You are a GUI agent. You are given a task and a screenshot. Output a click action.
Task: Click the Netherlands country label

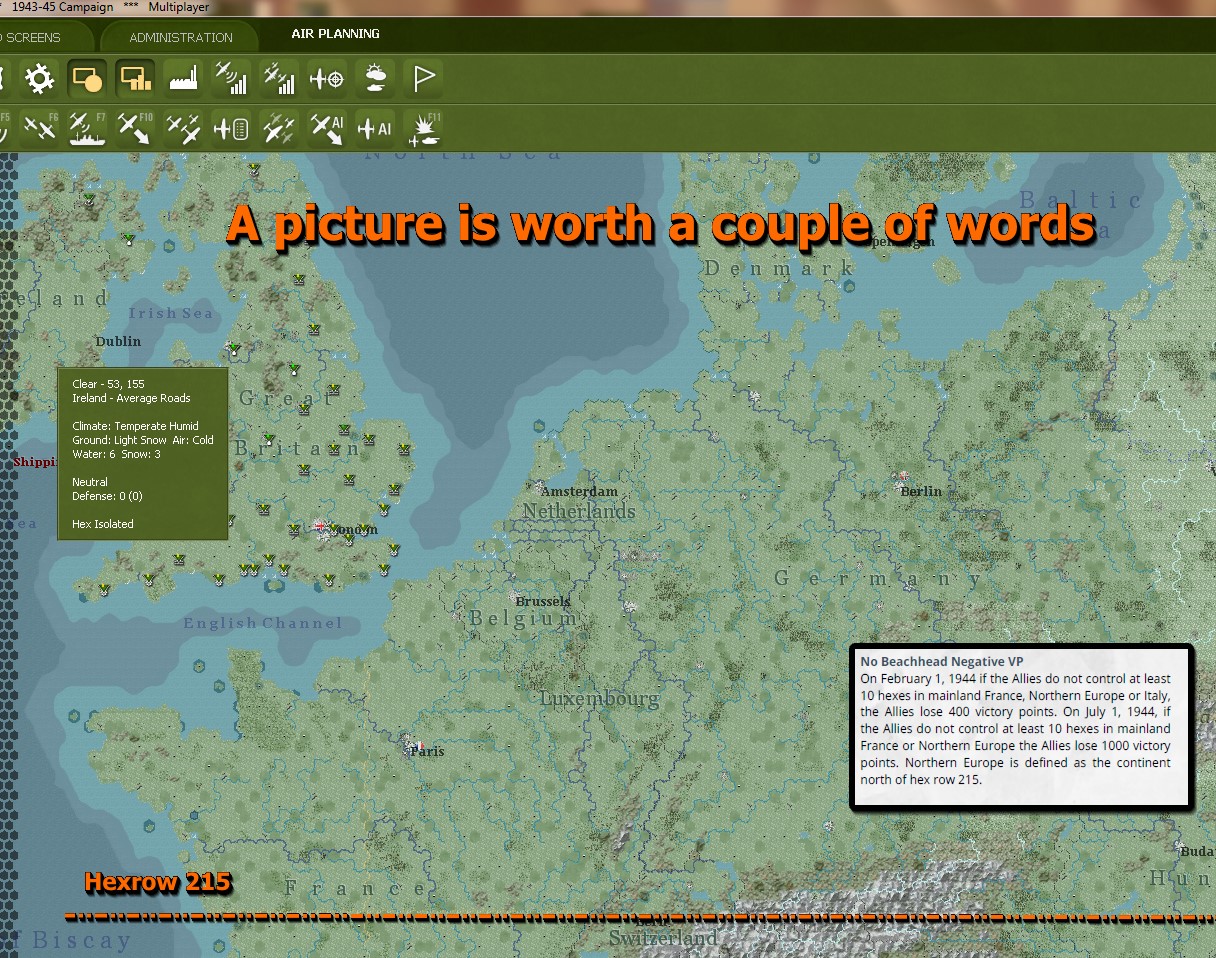point(579,511)
